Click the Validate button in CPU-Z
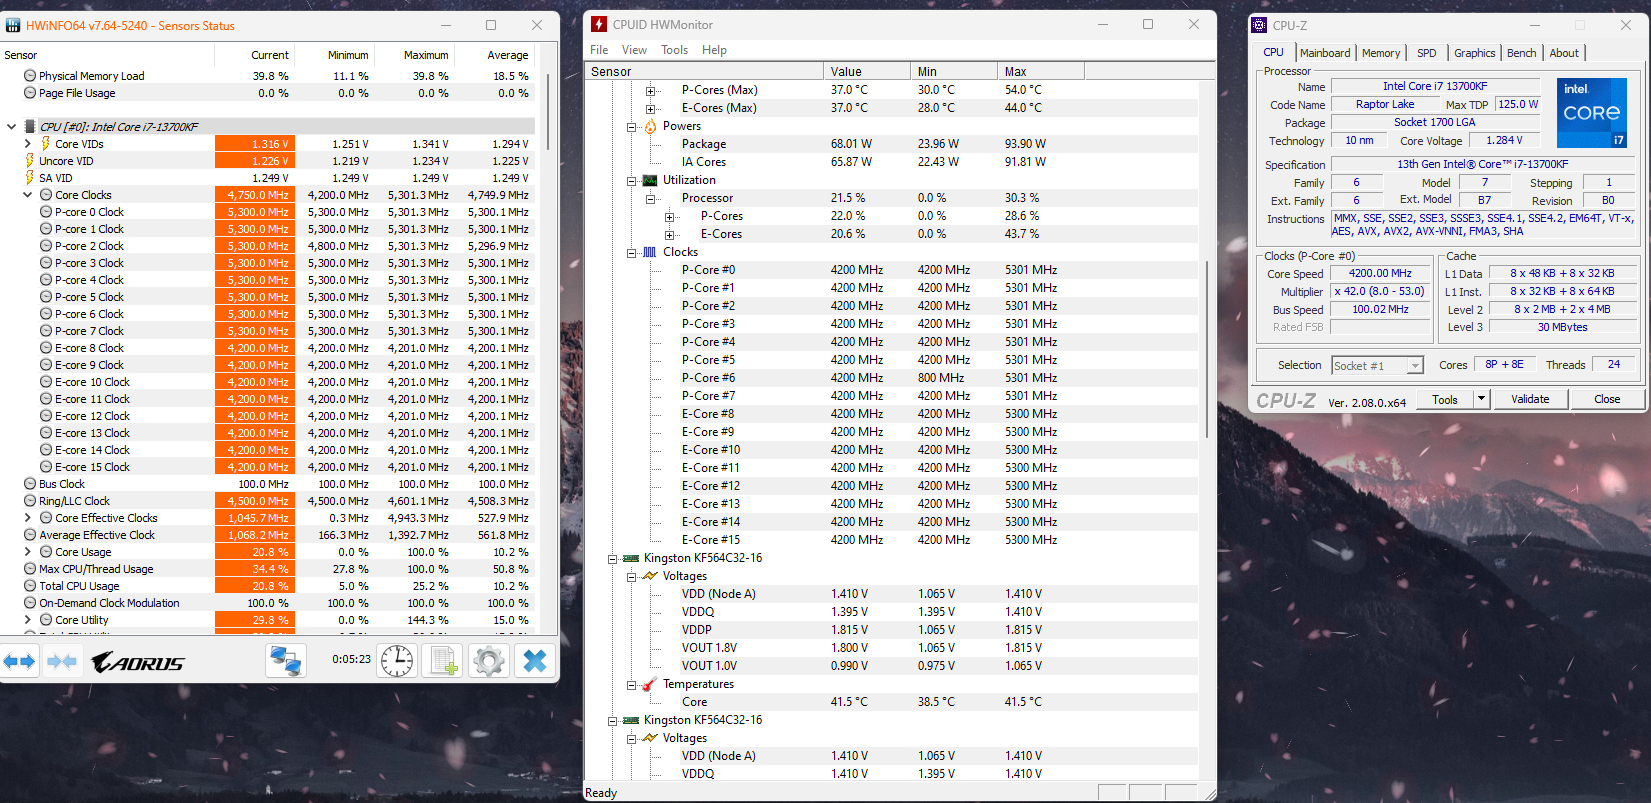 1530,399
